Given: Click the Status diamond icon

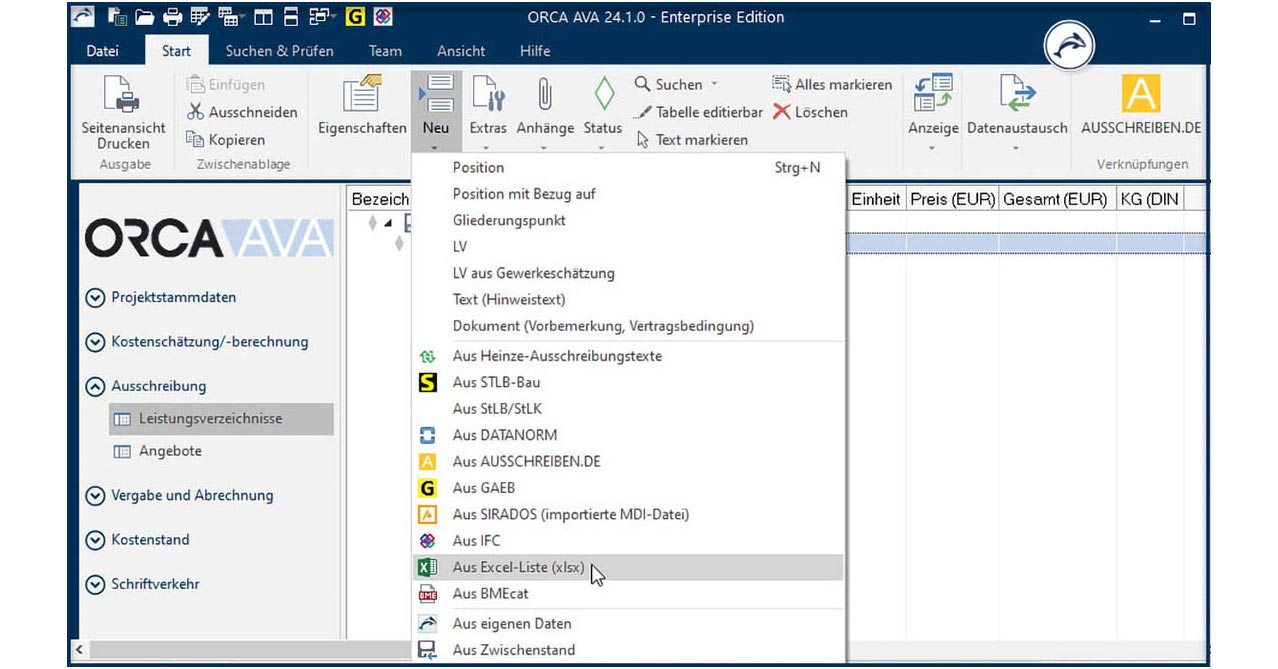Looking at the screenshot, I should 603,95.
